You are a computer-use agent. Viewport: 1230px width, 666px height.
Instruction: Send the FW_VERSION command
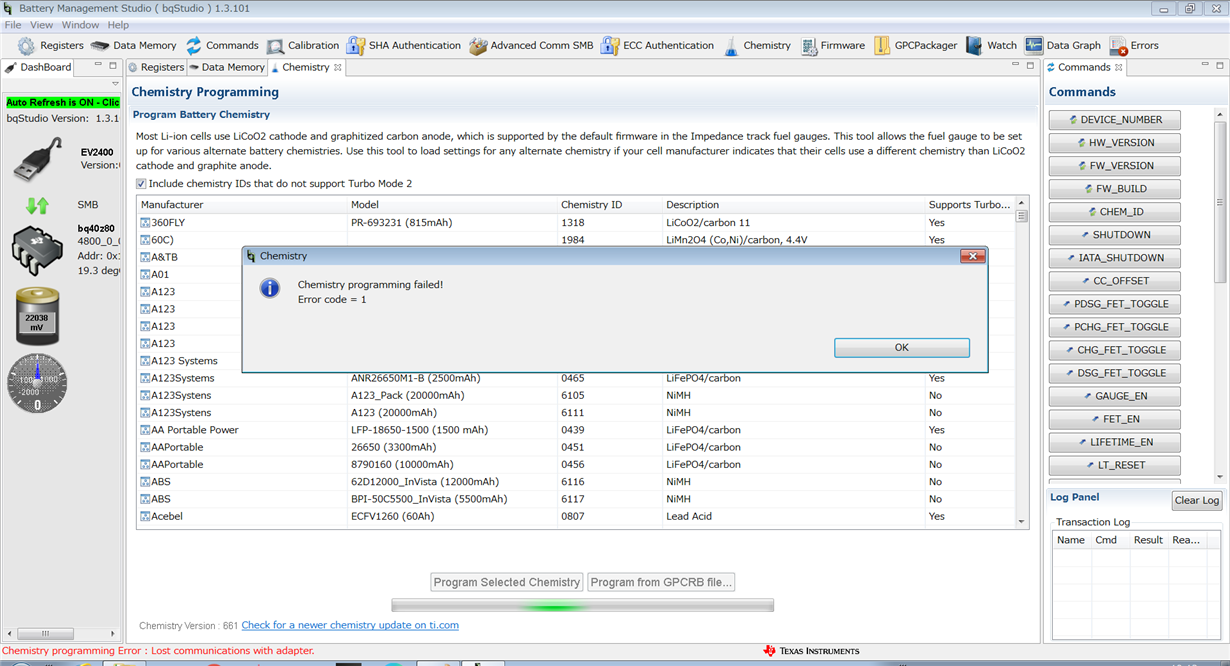point(1115,166)
